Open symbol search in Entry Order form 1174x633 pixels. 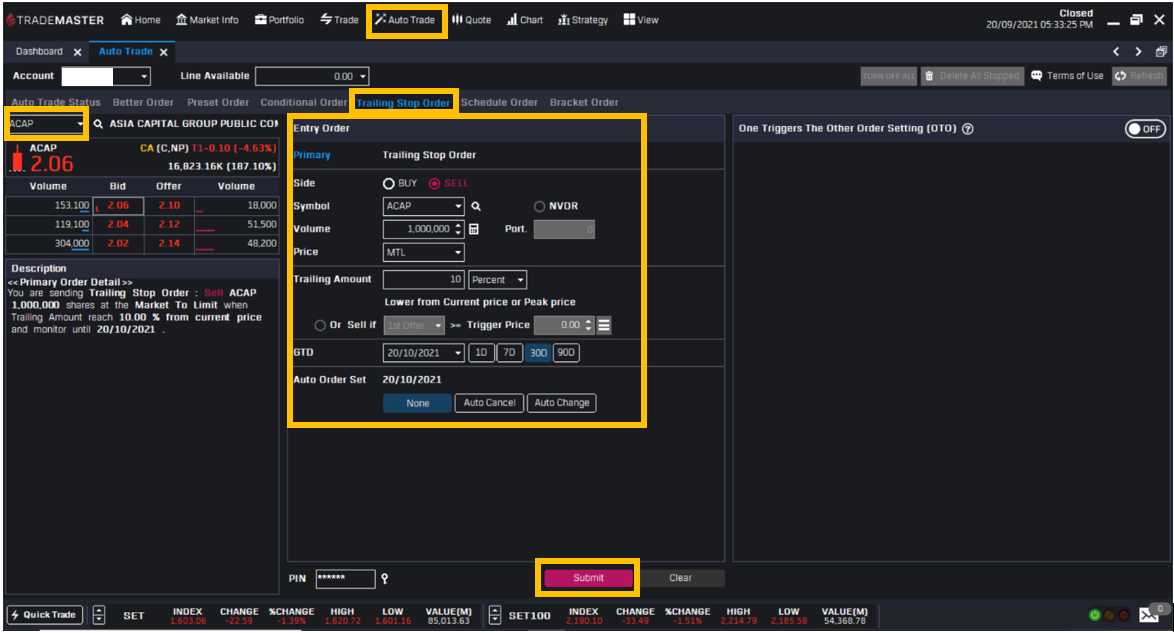[x=476, y=206]
